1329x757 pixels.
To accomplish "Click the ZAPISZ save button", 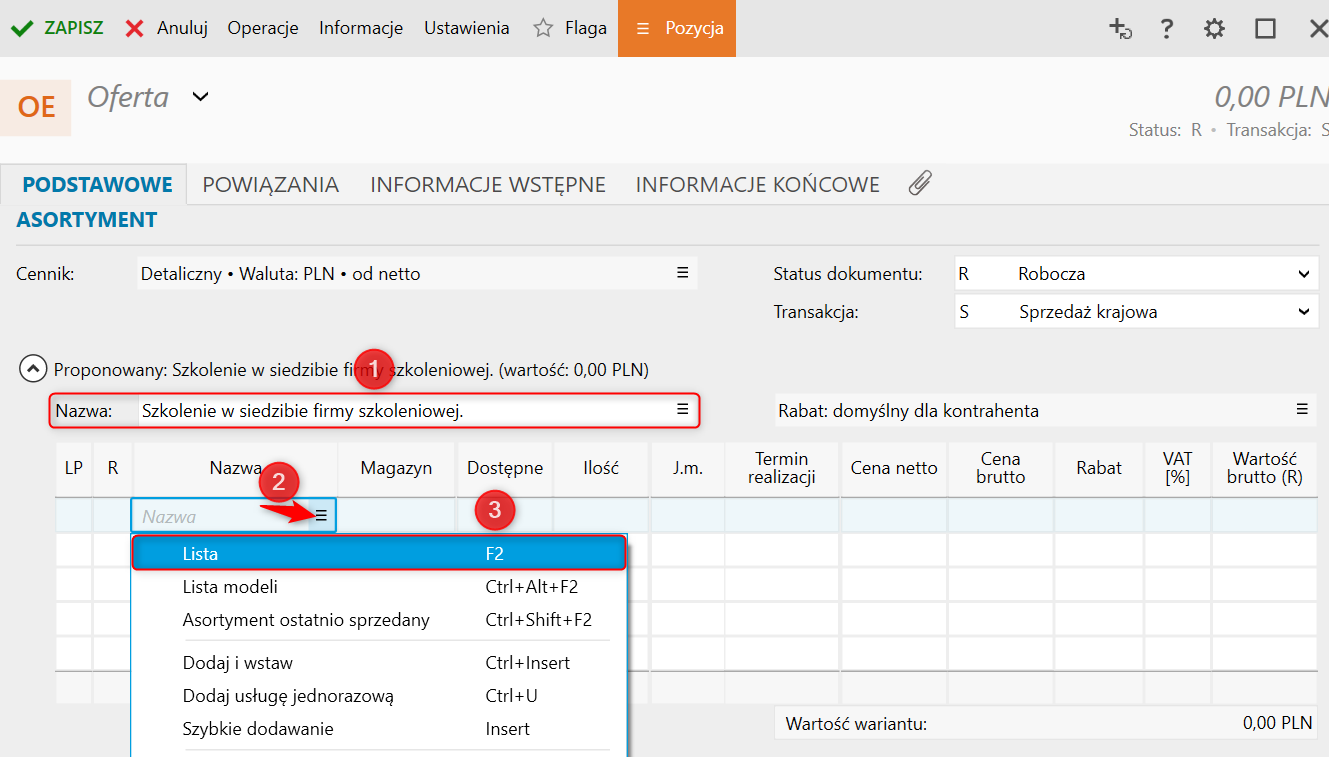I will (57, 28).
